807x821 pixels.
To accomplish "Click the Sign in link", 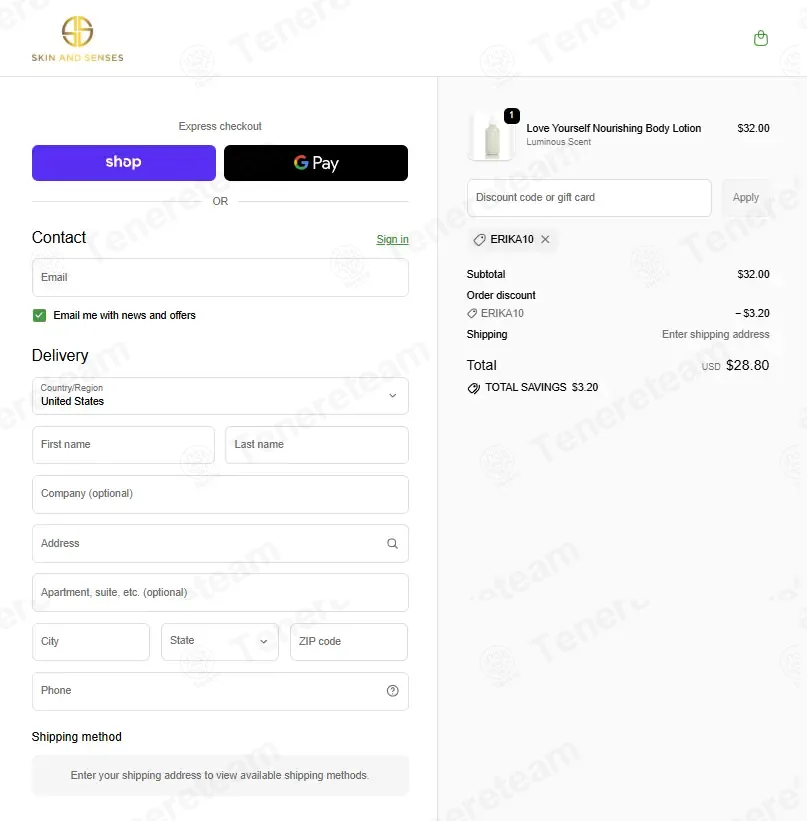I will coord(392,239).
